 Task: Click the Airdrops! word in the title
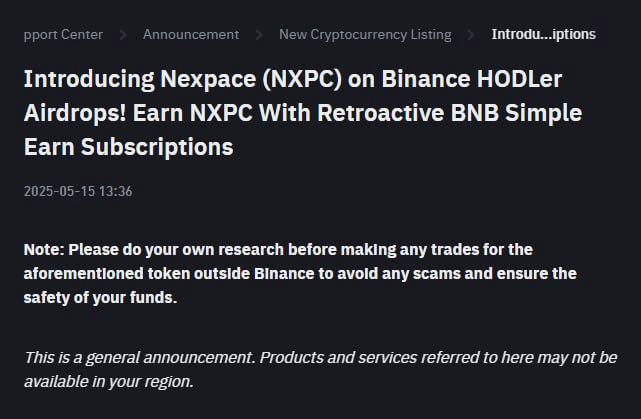pos(75,113)
